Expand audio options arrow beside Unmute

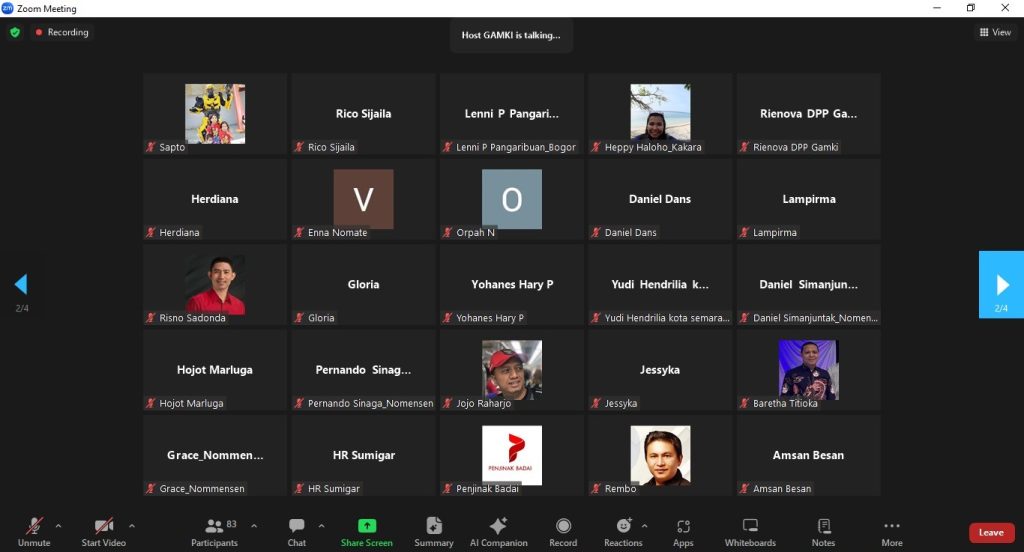point(58,526)
